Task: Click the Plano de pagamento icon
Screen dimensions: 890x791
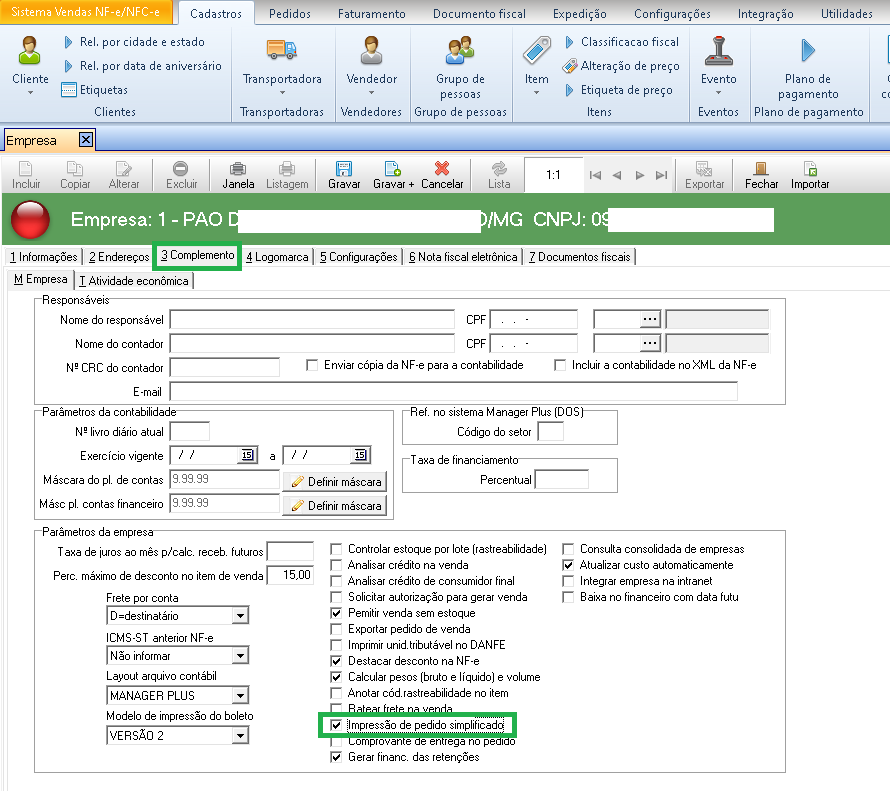Action: point(808,50)
